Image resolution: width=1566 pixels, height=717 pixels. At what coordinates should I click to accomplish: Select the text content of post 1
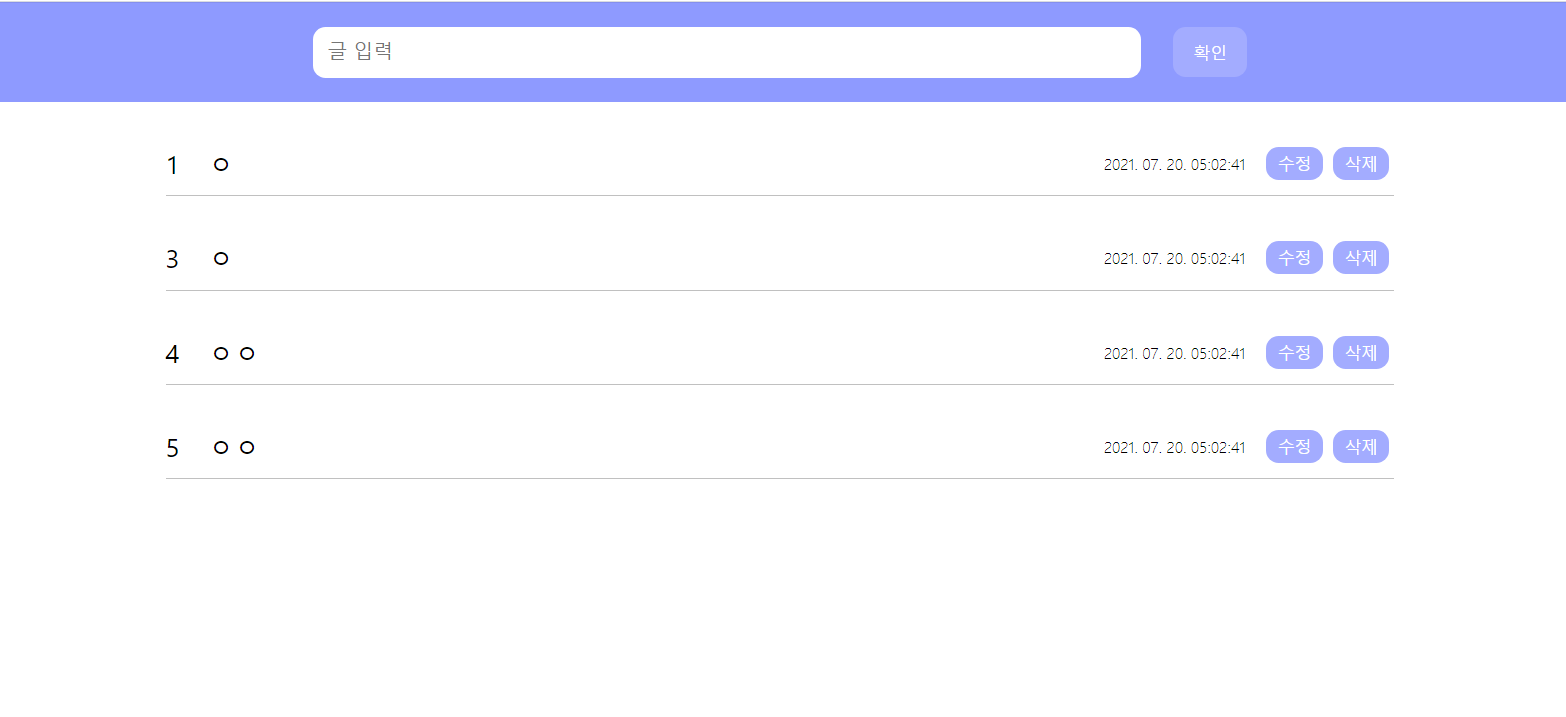[x=220, y=163]
